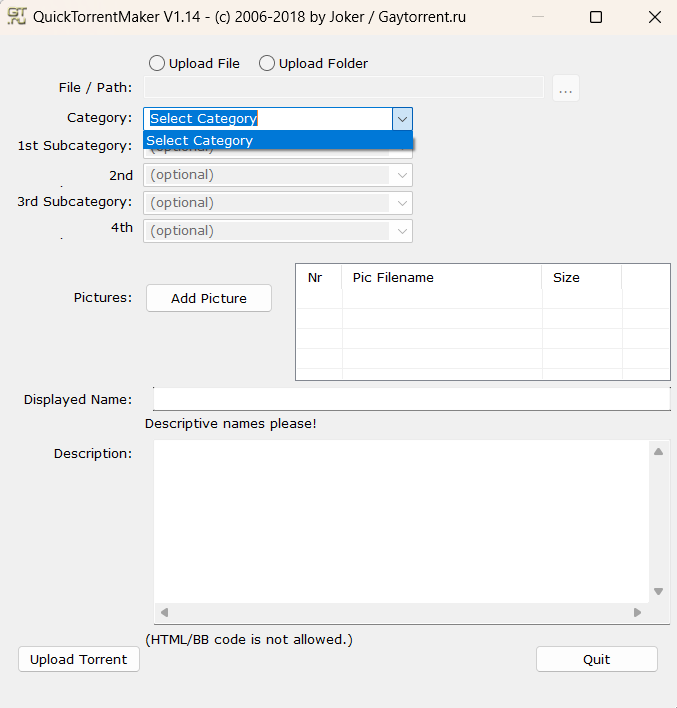
Task: Click the QuickTorrentMaker app icon in title bar
Action: [17, 17]
